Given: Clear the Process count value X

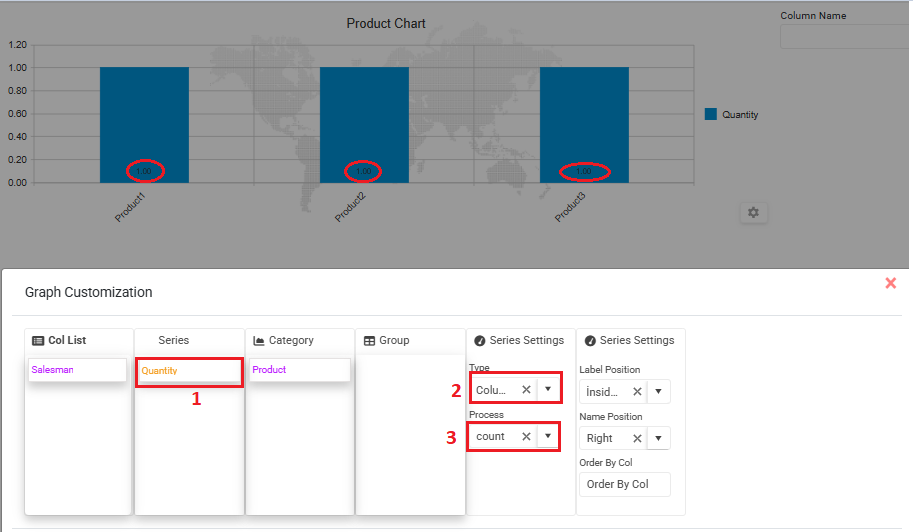Looking at the screenshot, I should [526, 436].
